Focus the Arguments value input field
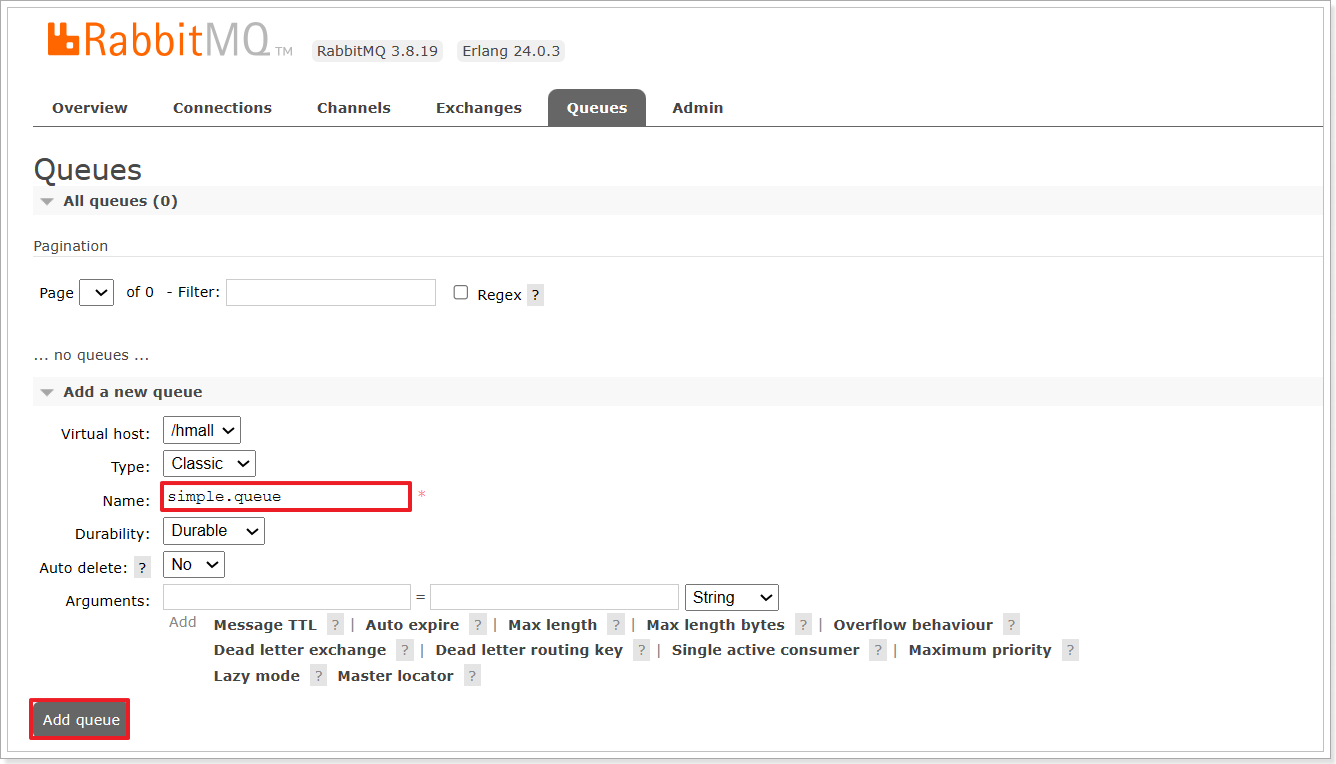Viewport: 1336px width, 764px height. [554, 597]
